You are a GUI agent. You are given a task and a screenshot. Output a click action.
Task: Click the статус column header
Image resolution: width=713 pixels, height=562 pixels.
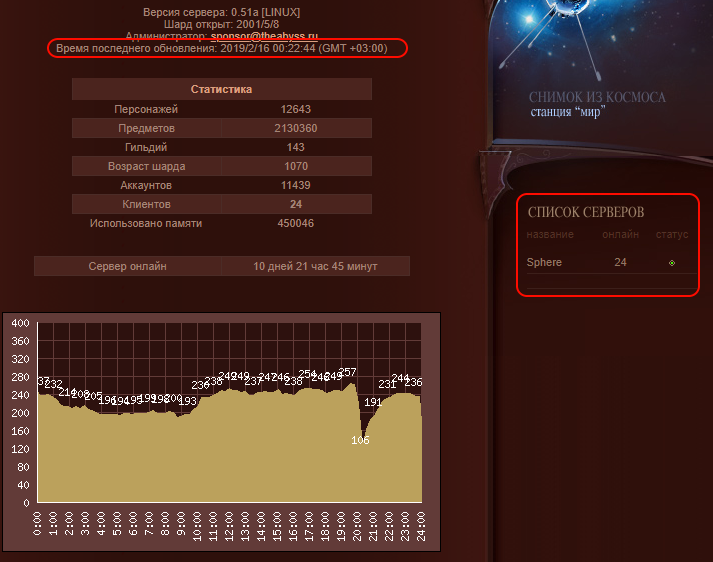coord(672,234)
